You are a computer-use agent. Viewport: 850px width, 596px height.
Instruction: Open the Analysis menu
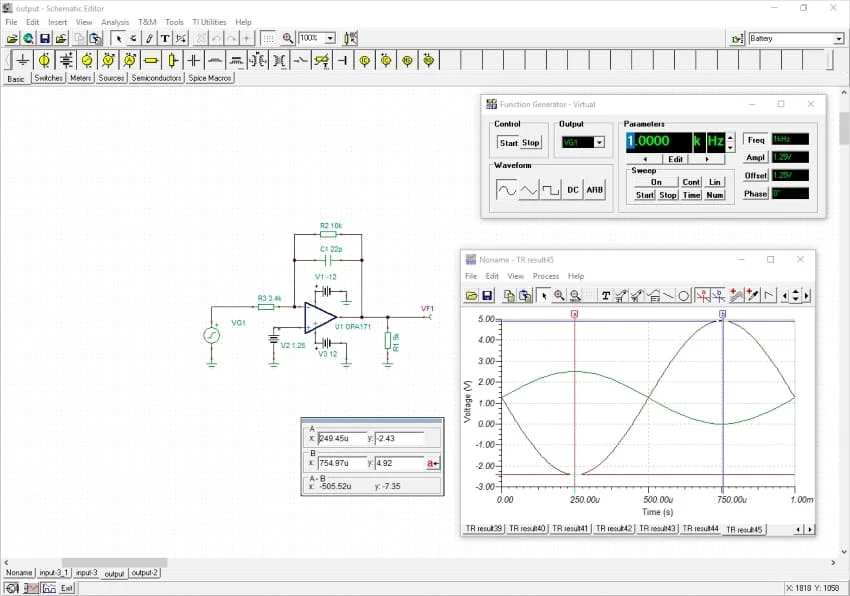click(115, 22)
